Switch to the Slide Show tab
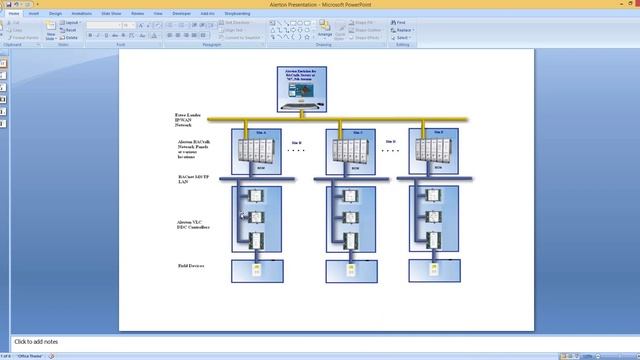 pyautogui.click(x=111, y=13)
